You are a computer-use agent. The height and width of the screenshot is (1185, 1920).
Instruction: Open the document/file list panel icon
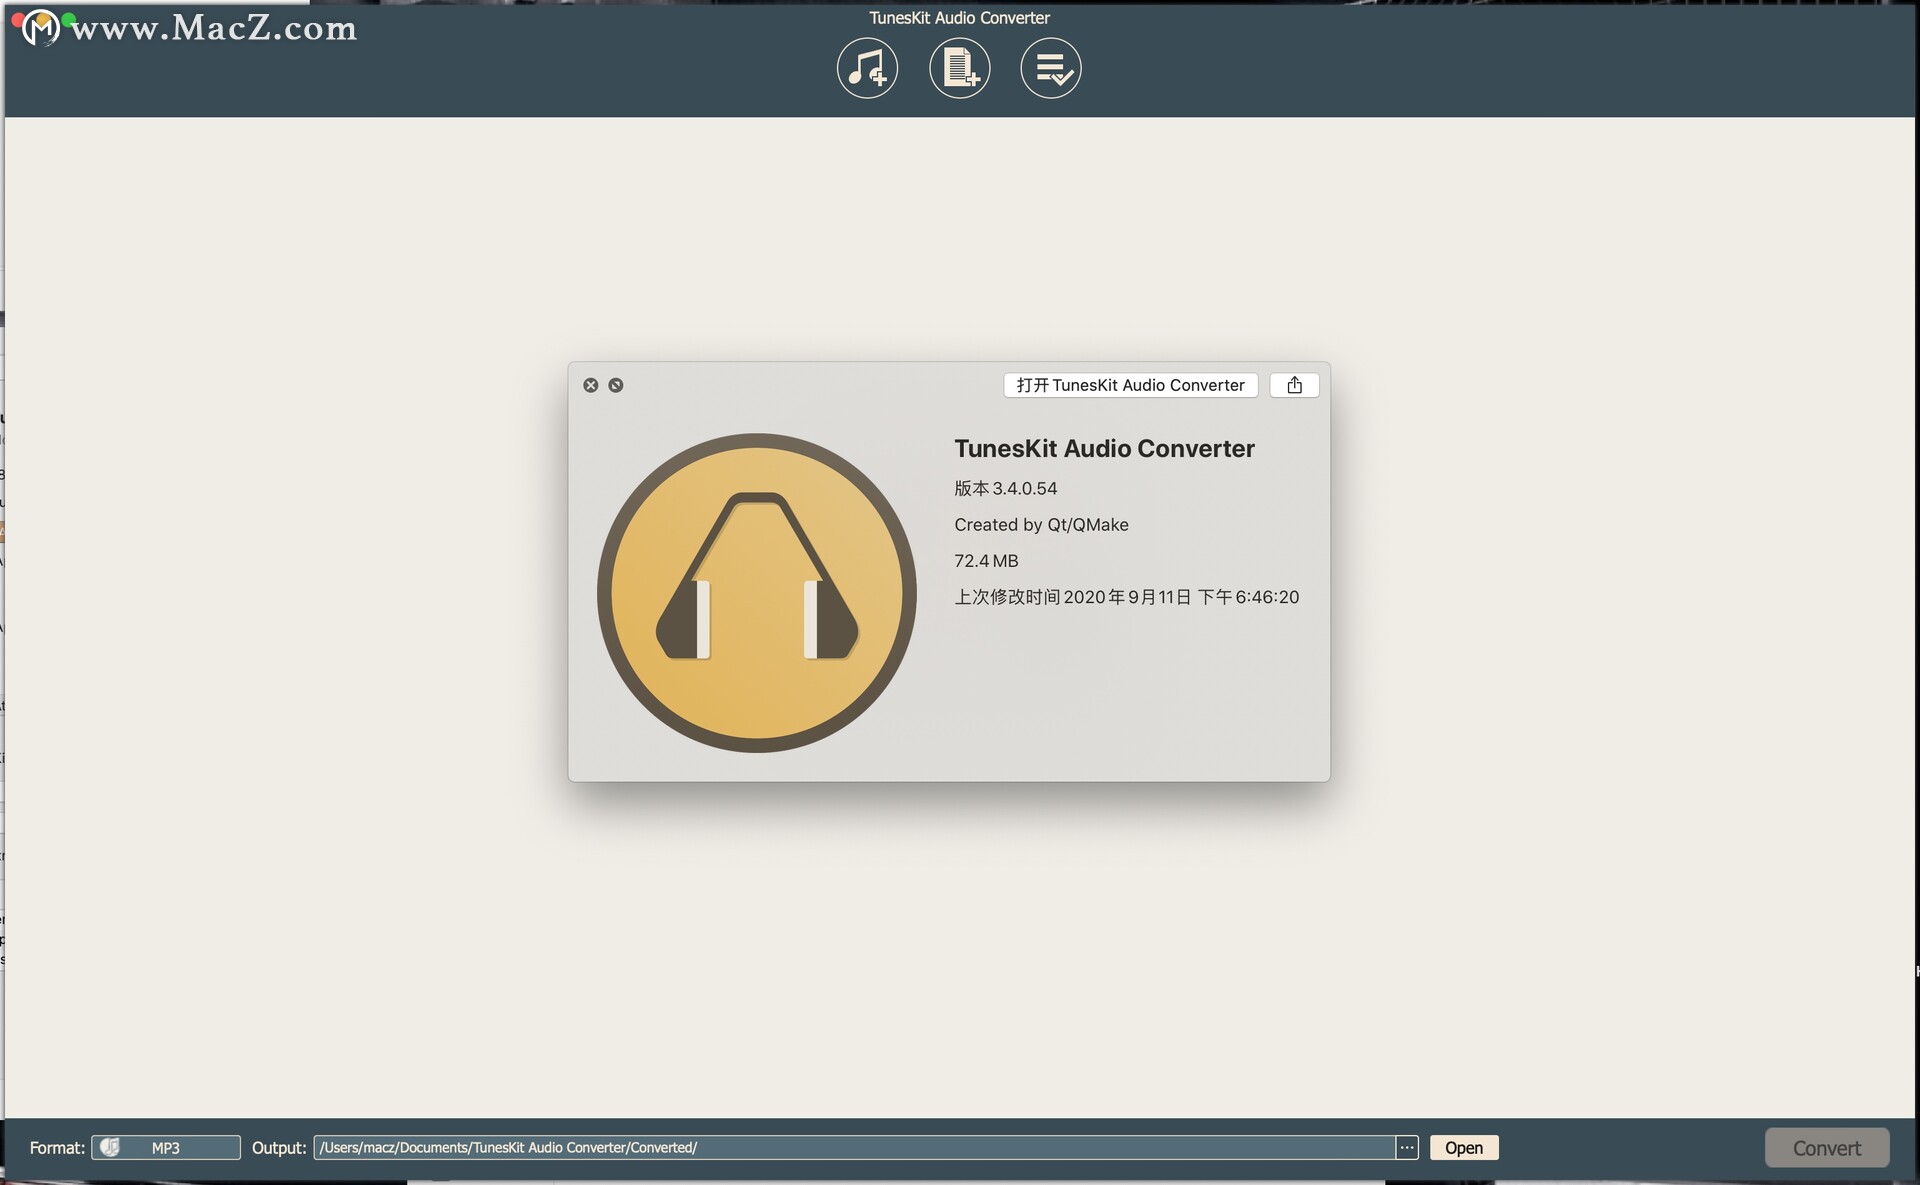pyautogui.click(x=959, y=67)
